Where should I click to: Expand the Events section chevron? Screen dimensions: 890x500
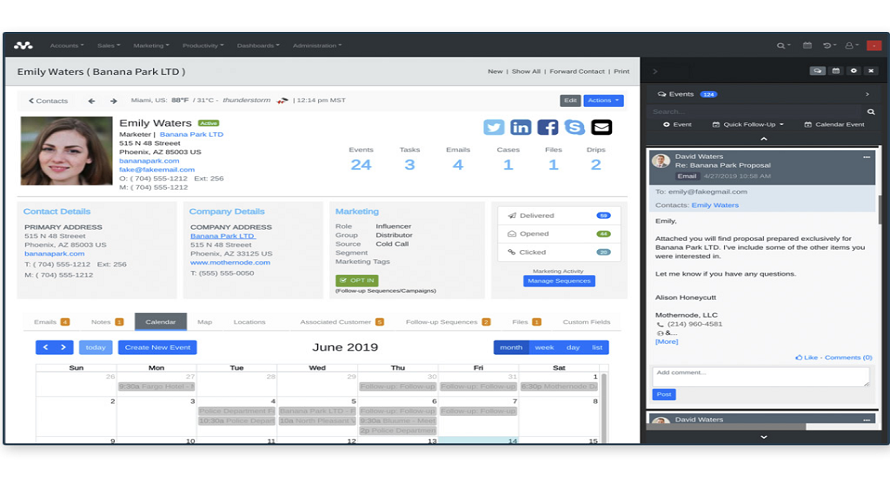867,94
